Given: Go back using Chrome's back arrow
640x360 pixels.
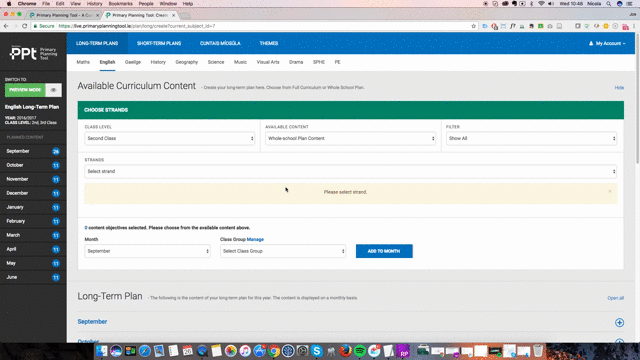Looking at the screenshot, I should 6,26.
